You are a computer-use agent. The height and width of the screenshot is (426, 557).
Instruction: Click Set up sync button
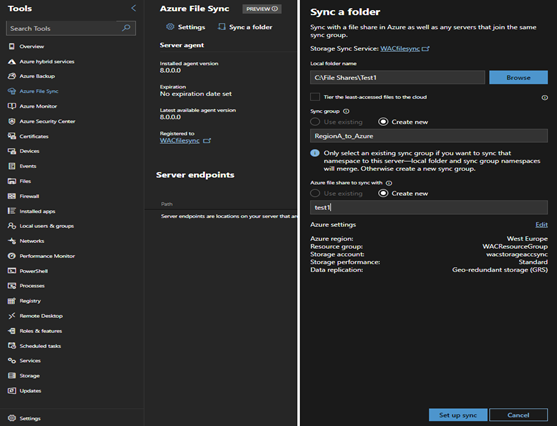[458, 415]
